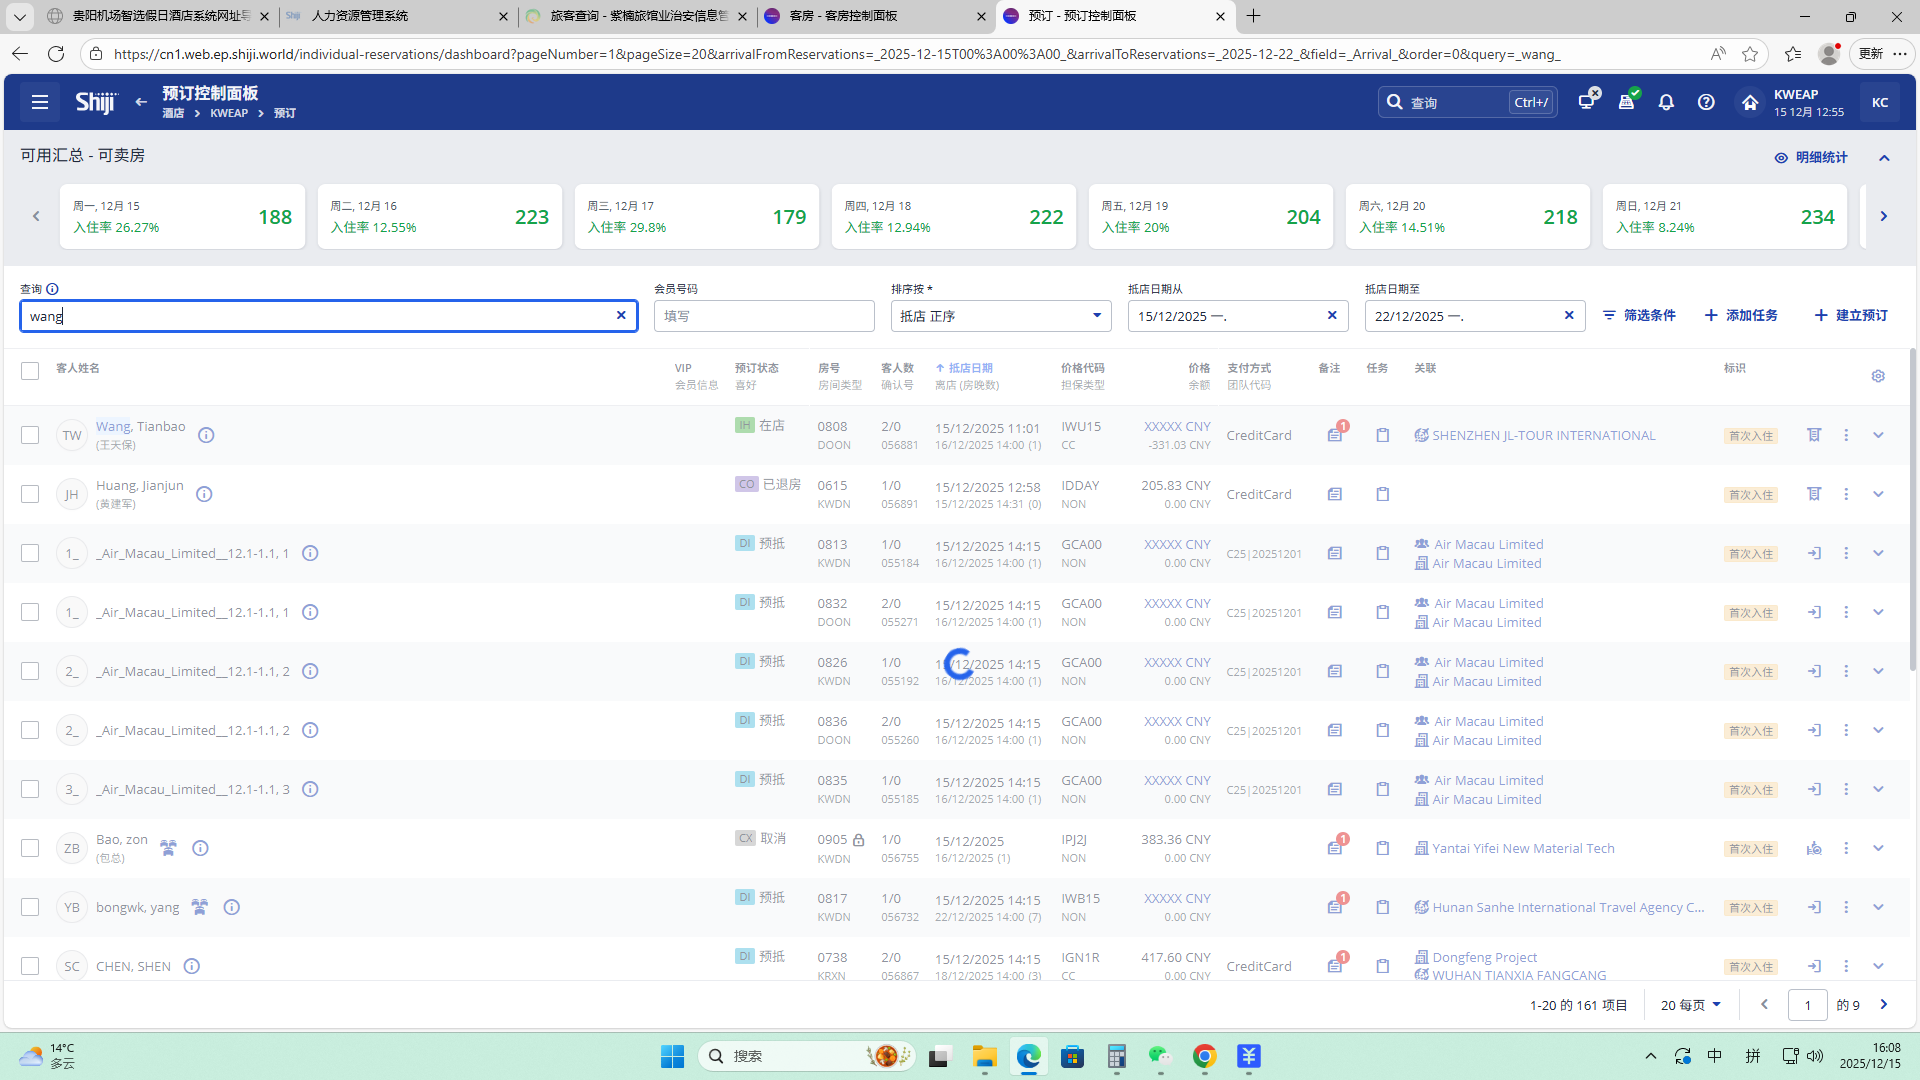Select the checkbox for CHEN, SHEN row
This screenshot has width=1920, height=1080.
[30, 966]
